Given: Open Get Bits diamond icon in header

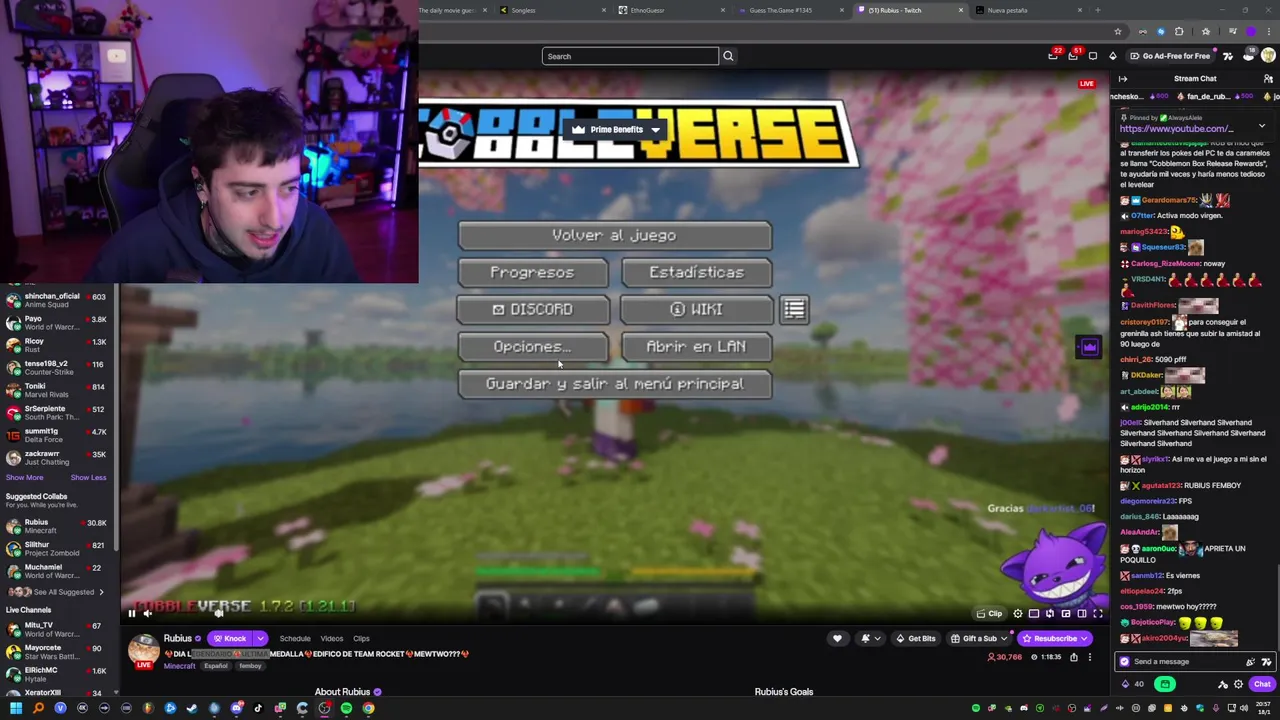Looking at the screenshot, I should [1112, 56].
